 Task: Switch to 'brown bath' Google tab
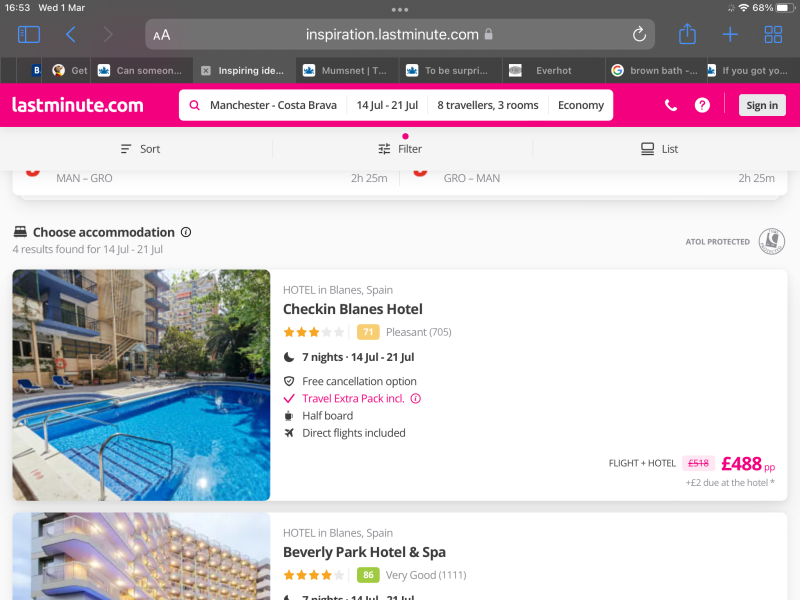[657, 70]
